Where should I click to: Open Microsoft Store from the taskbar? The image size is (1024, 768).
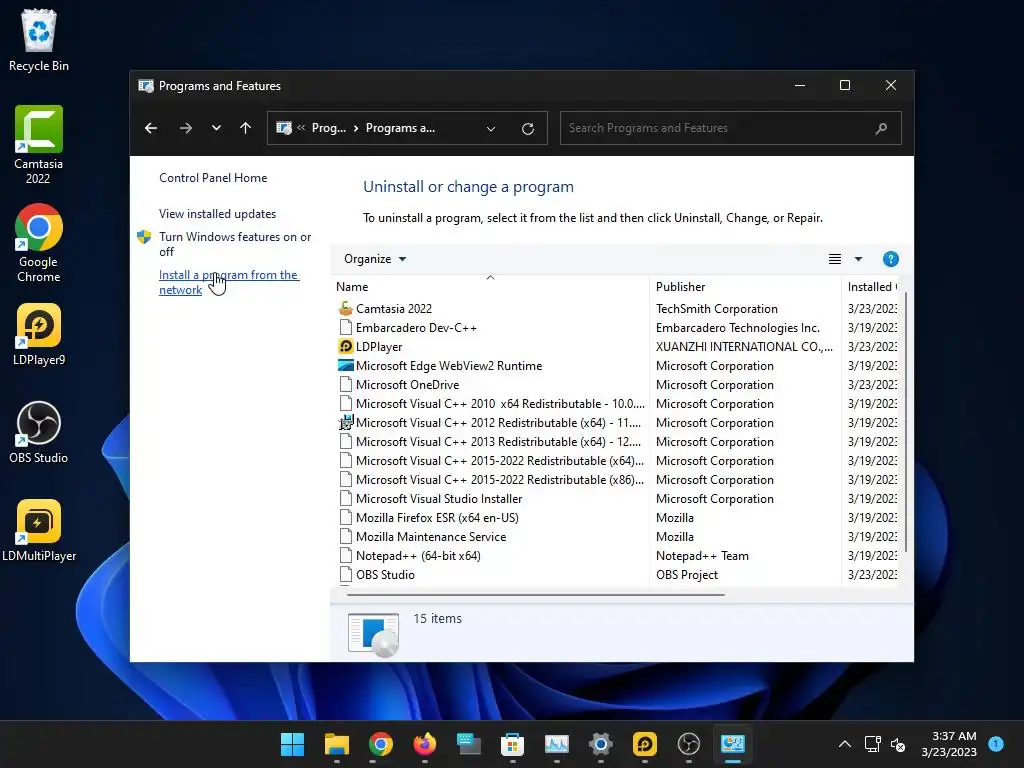point(513,744)
